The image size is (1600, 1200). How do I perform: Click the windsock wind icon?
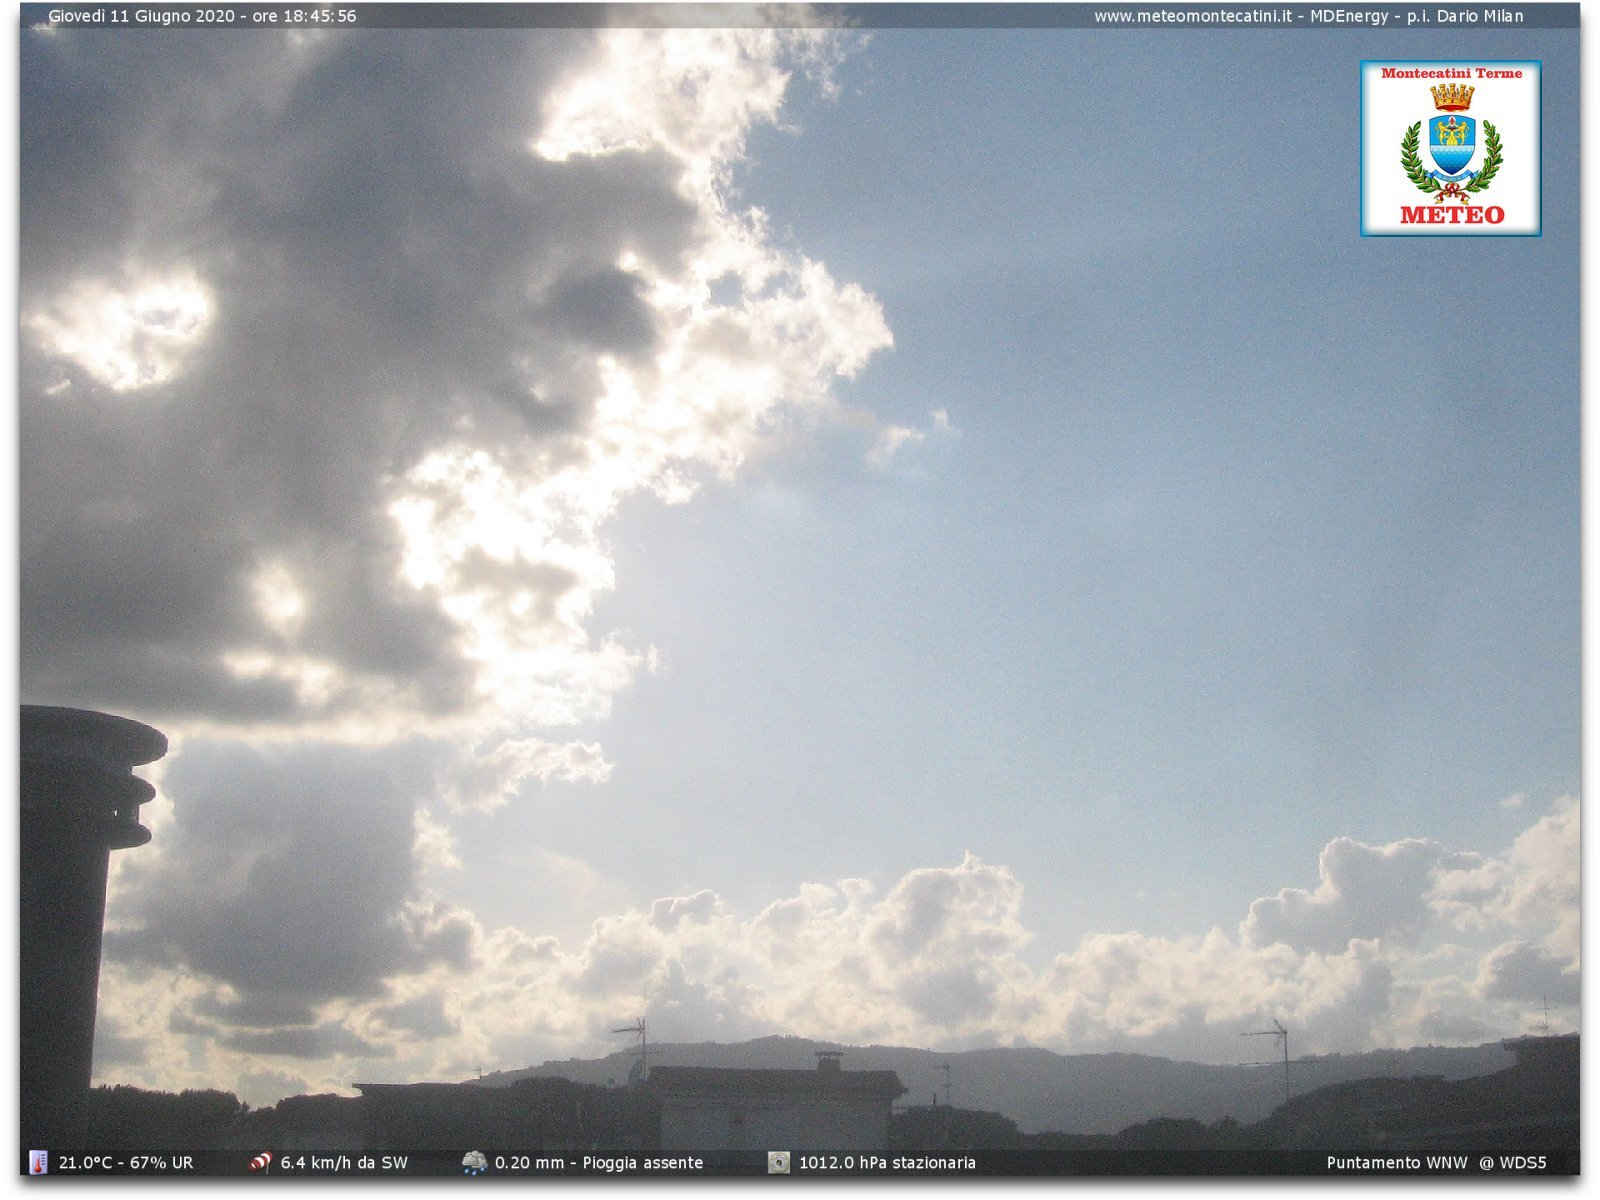[x=261, y=1162]
